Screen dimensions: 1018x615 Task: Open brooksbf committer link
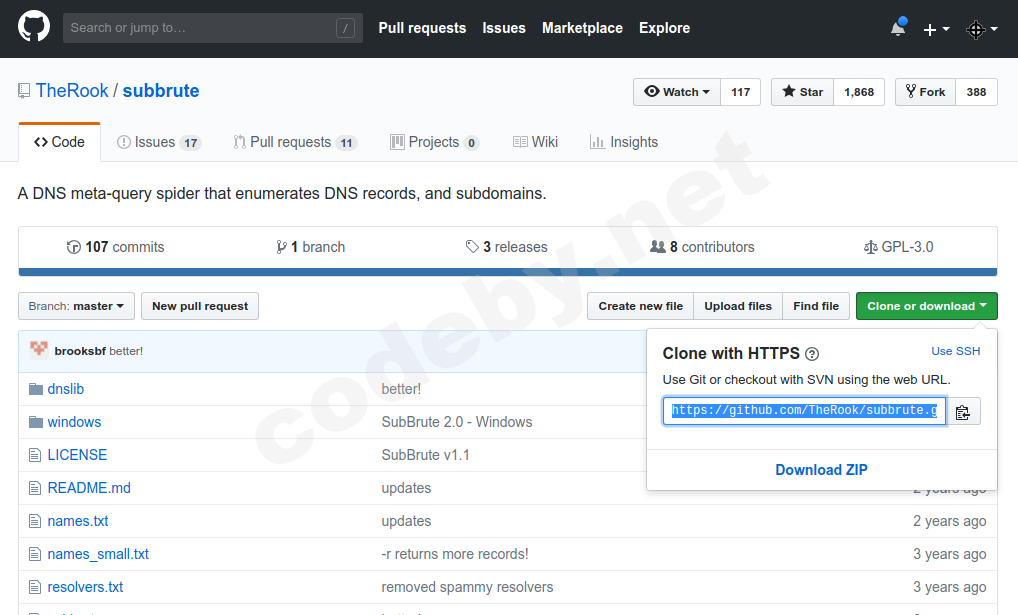(80, 351)
